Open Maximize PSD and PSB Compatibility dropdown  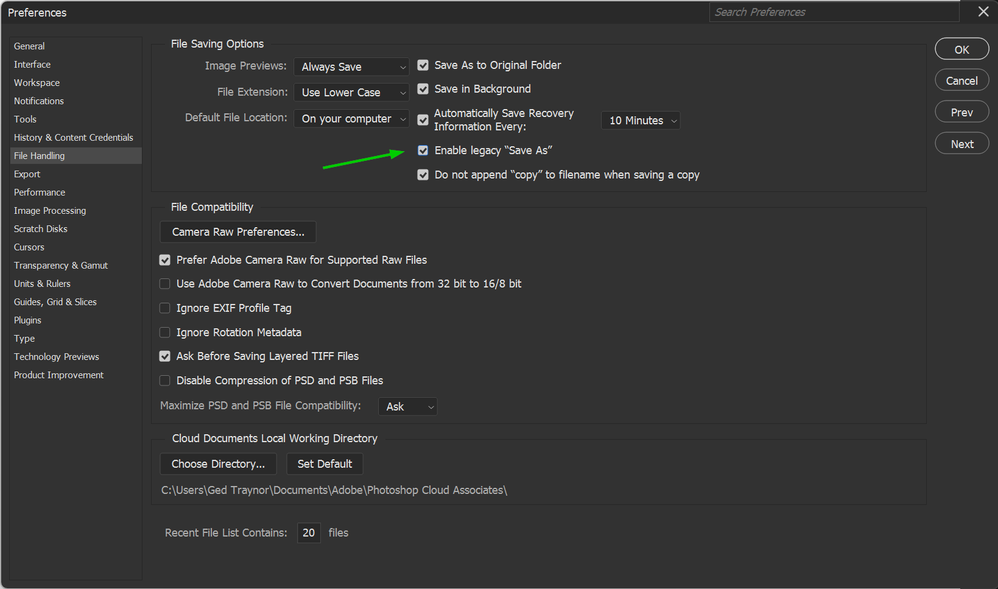click(x=408, y=407)
